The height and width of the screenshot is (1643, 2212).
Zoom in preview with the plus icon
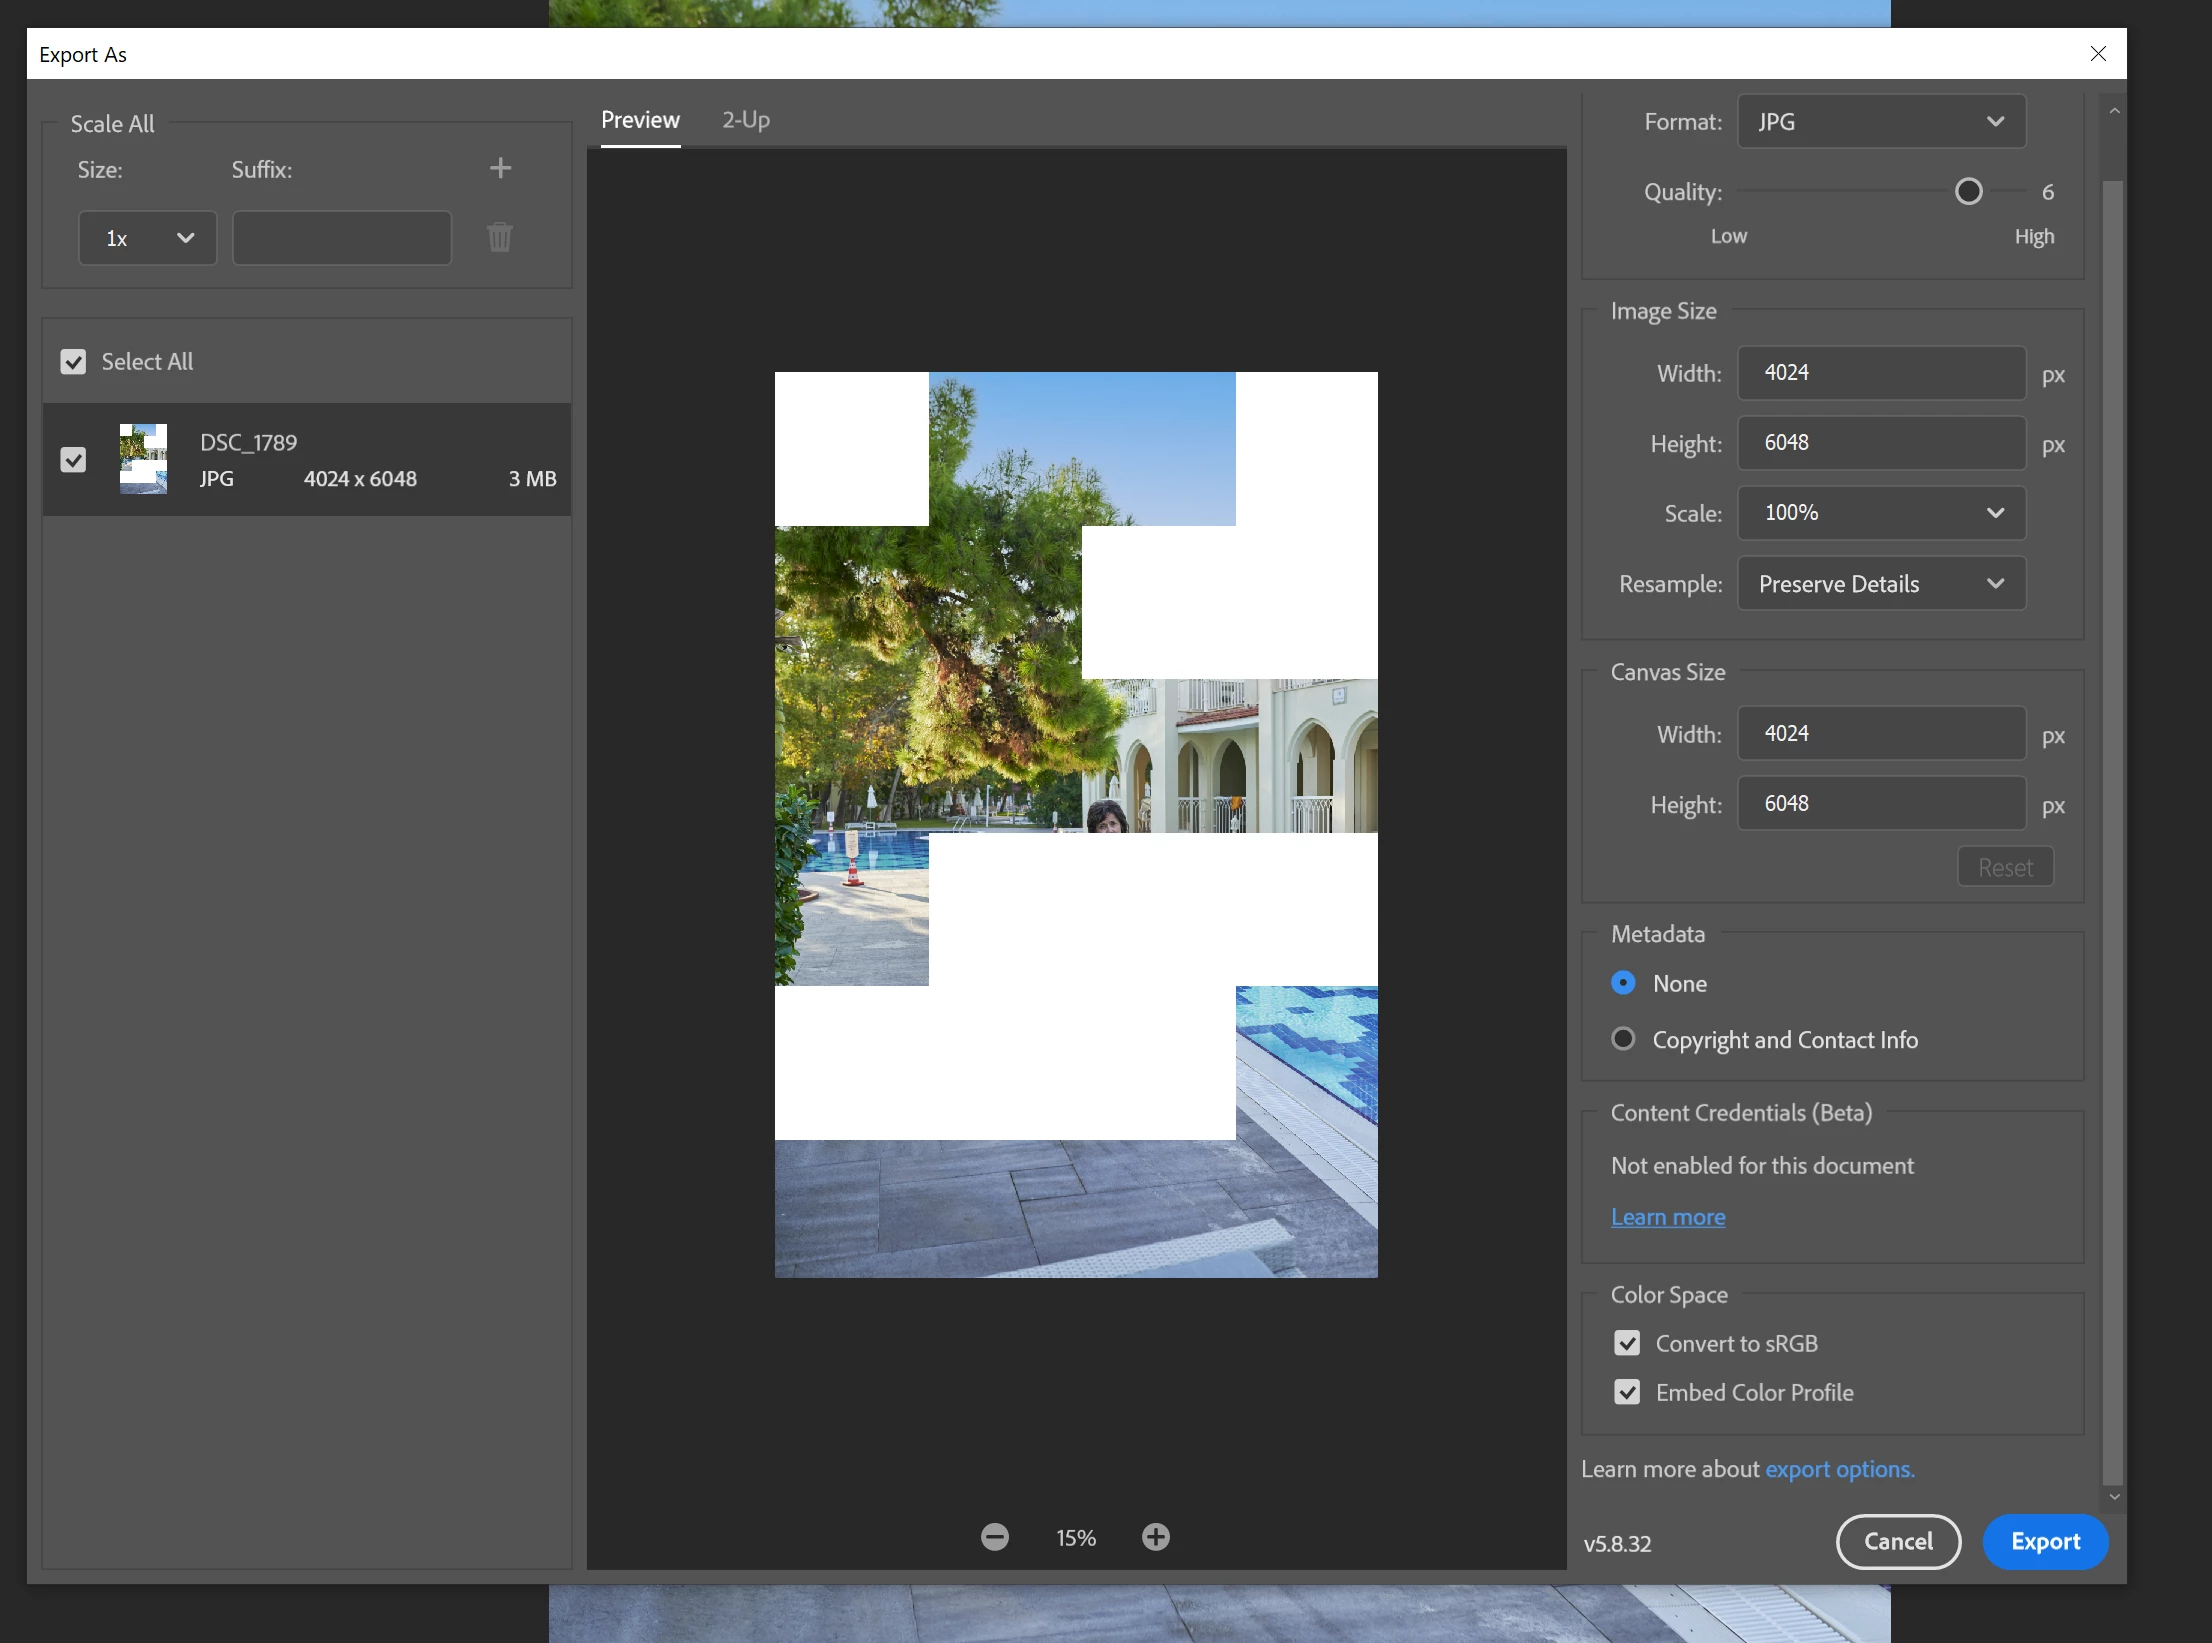tap(1155, 1537)
